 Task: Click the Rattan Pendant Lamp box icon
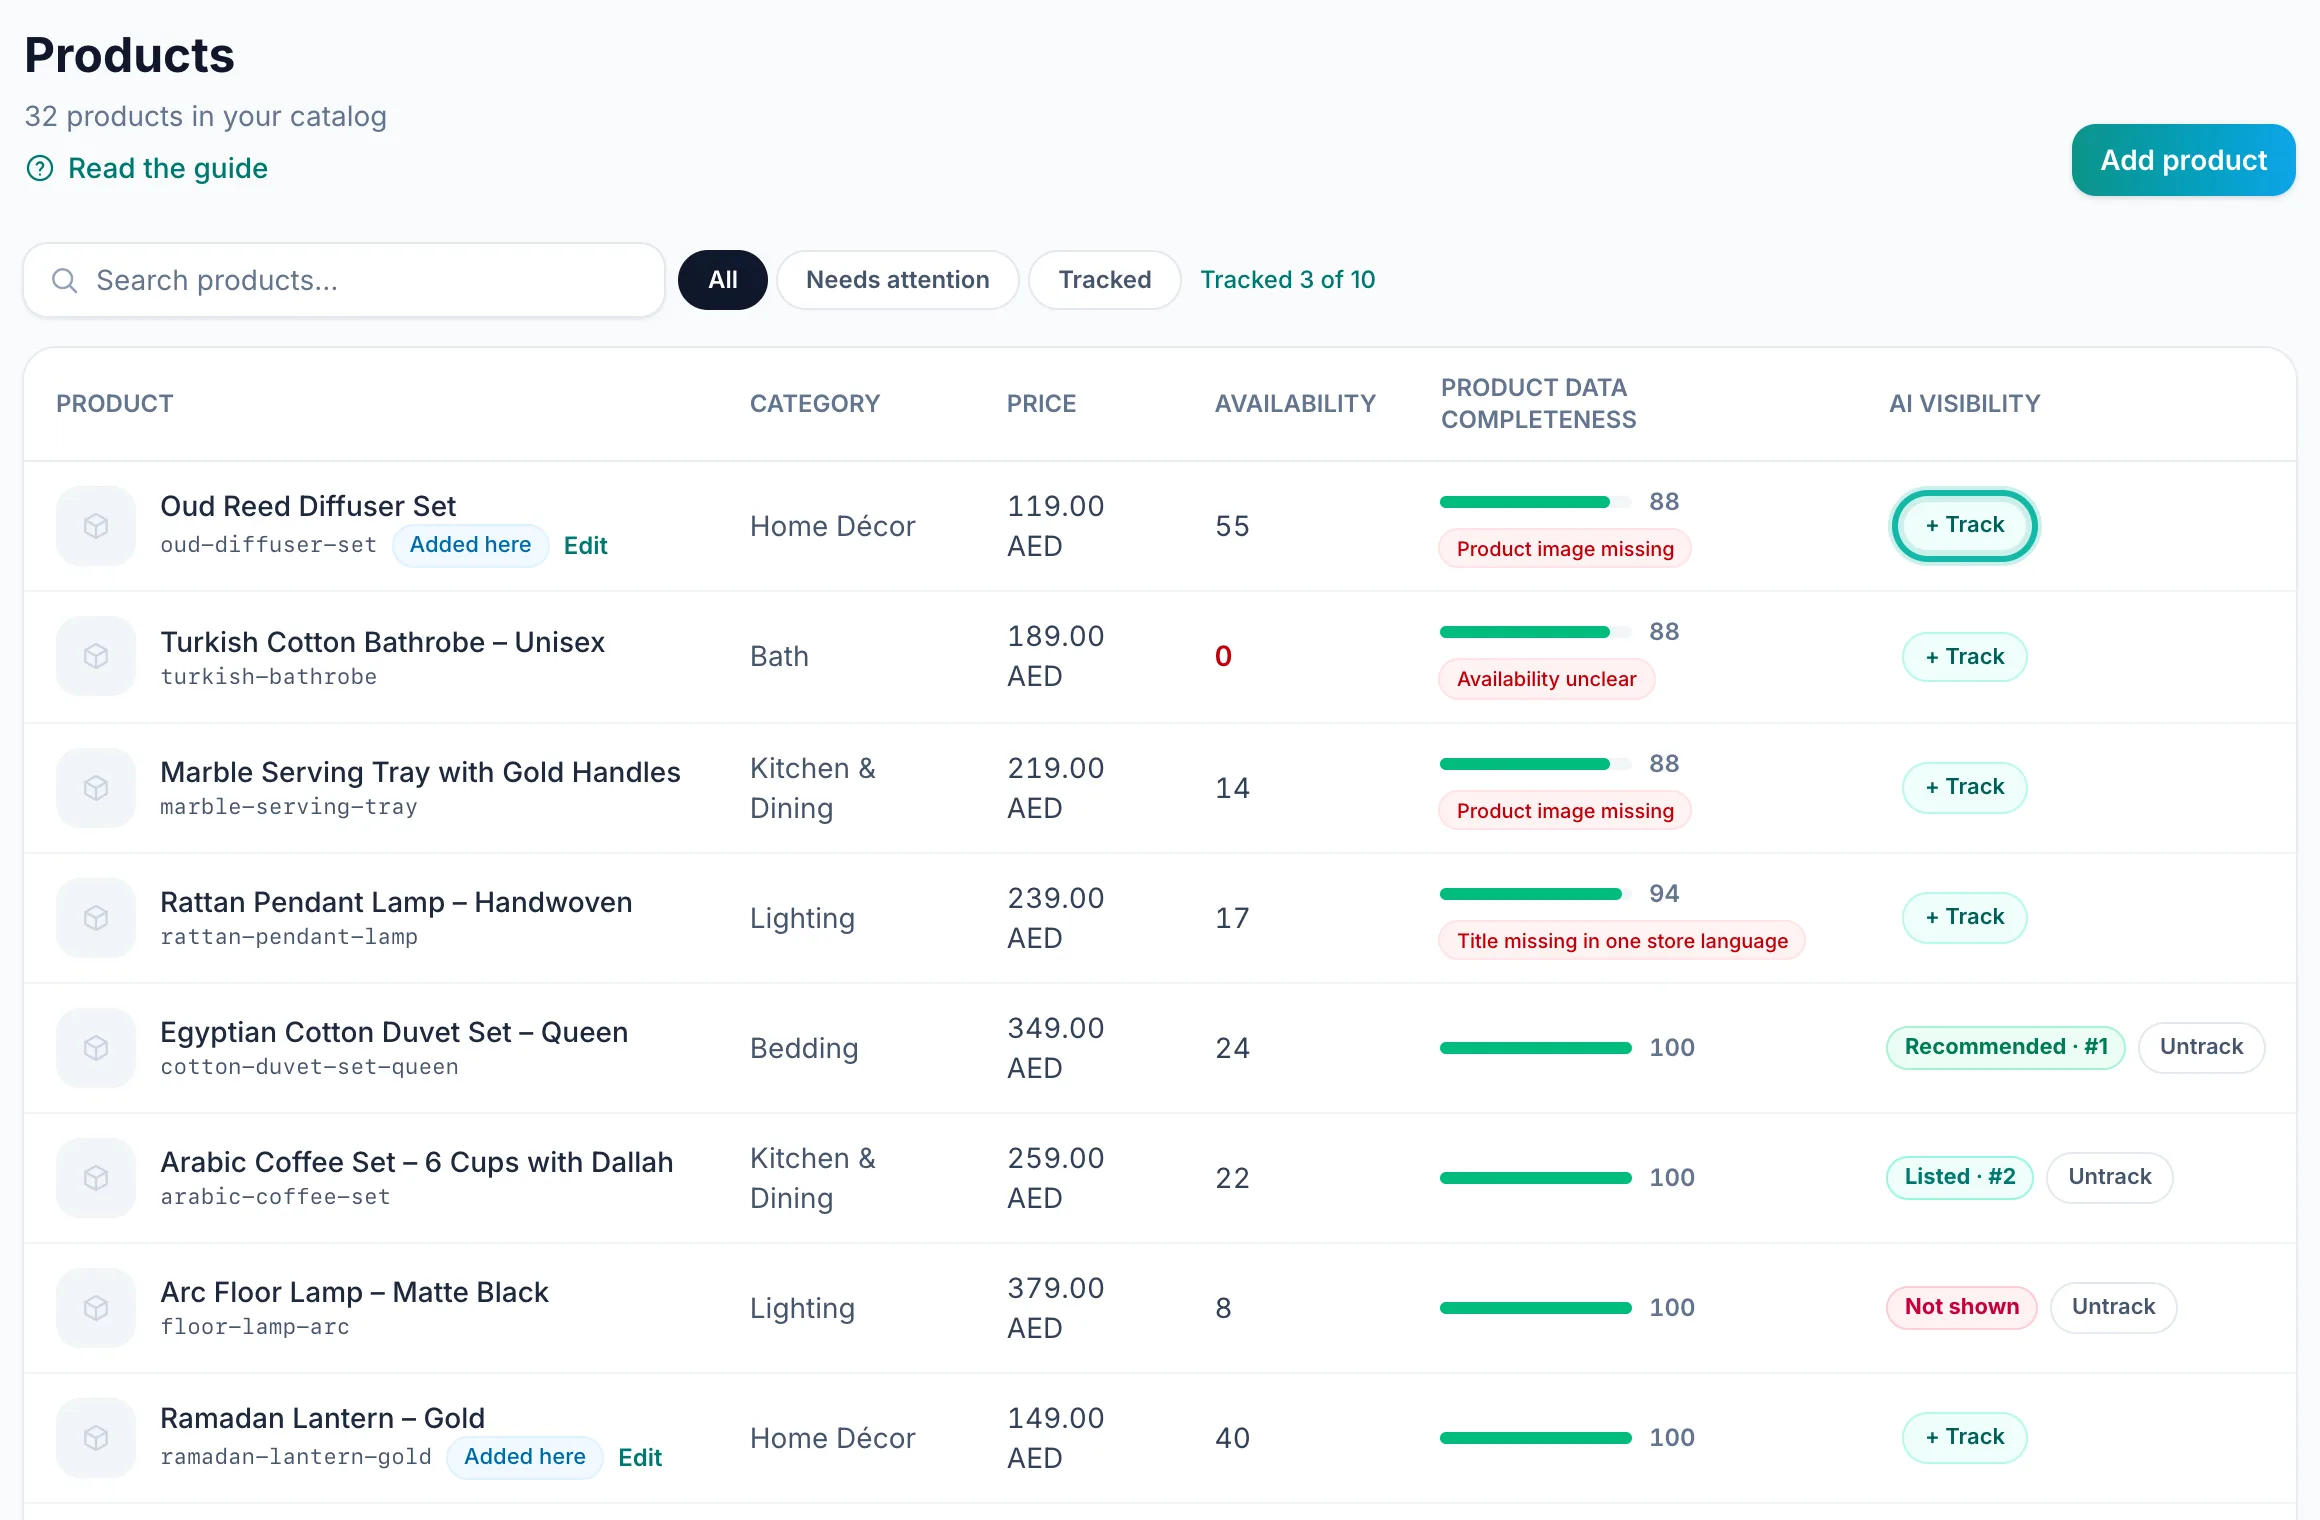(96, 918)
